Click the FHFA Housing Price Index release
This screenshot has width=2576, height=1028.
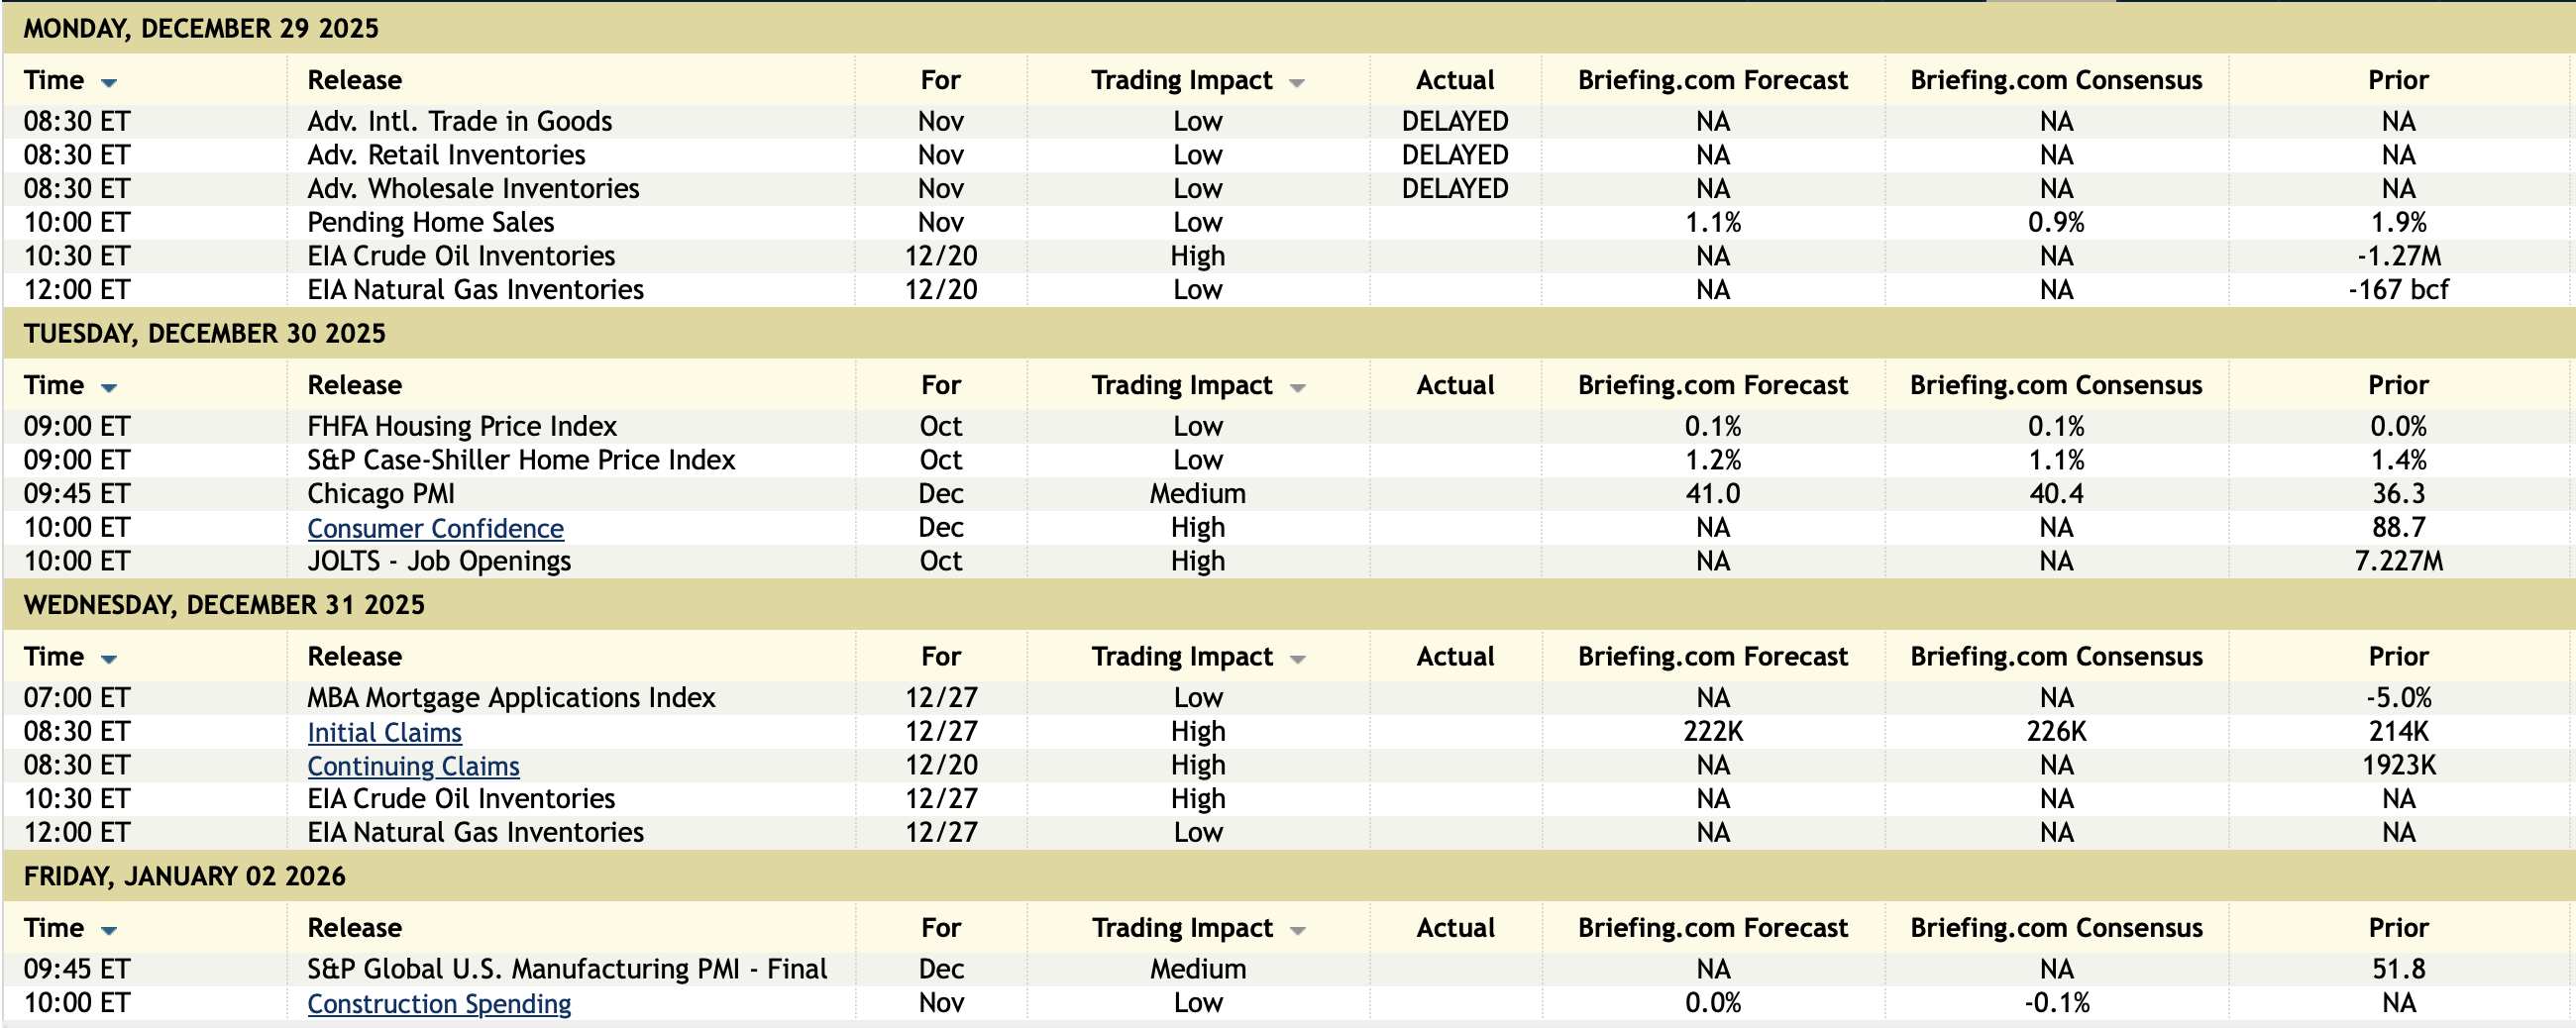[x=462, y=427]
